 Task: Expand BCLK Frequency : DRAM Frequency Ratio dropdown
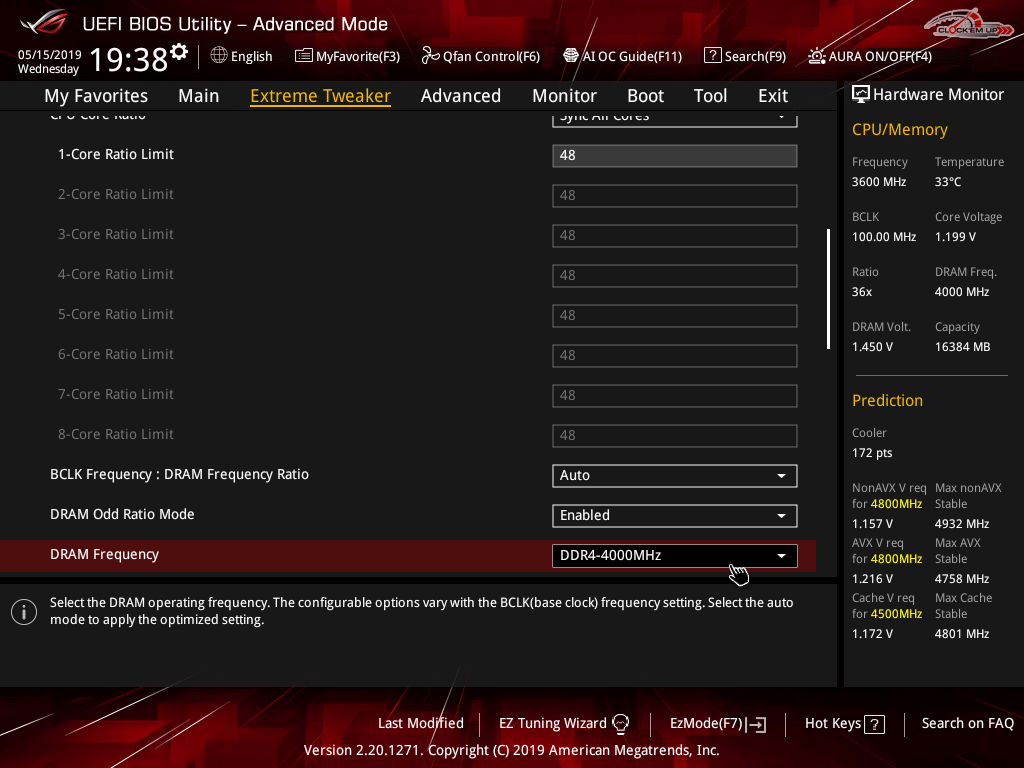(674, 475)
